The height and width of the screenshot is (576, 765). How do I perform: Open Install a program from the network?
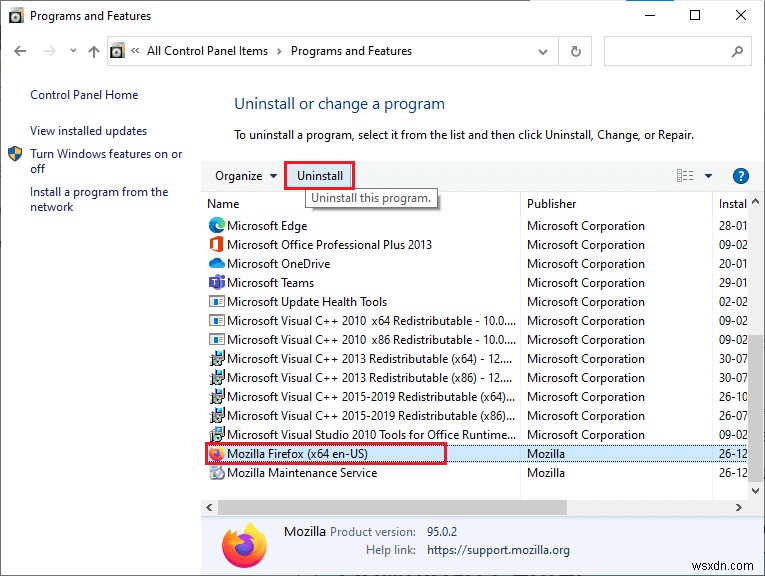click(99, 199)
